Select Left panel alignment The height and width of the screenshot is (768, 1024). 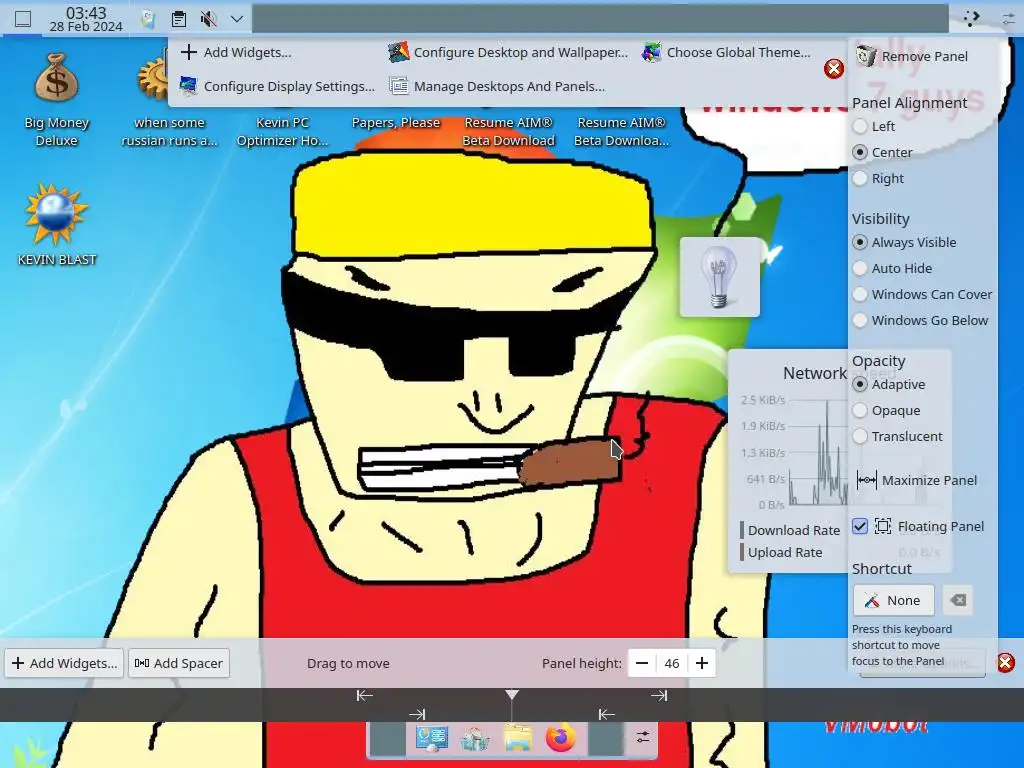pyautogui.click(x=874, y=126)
